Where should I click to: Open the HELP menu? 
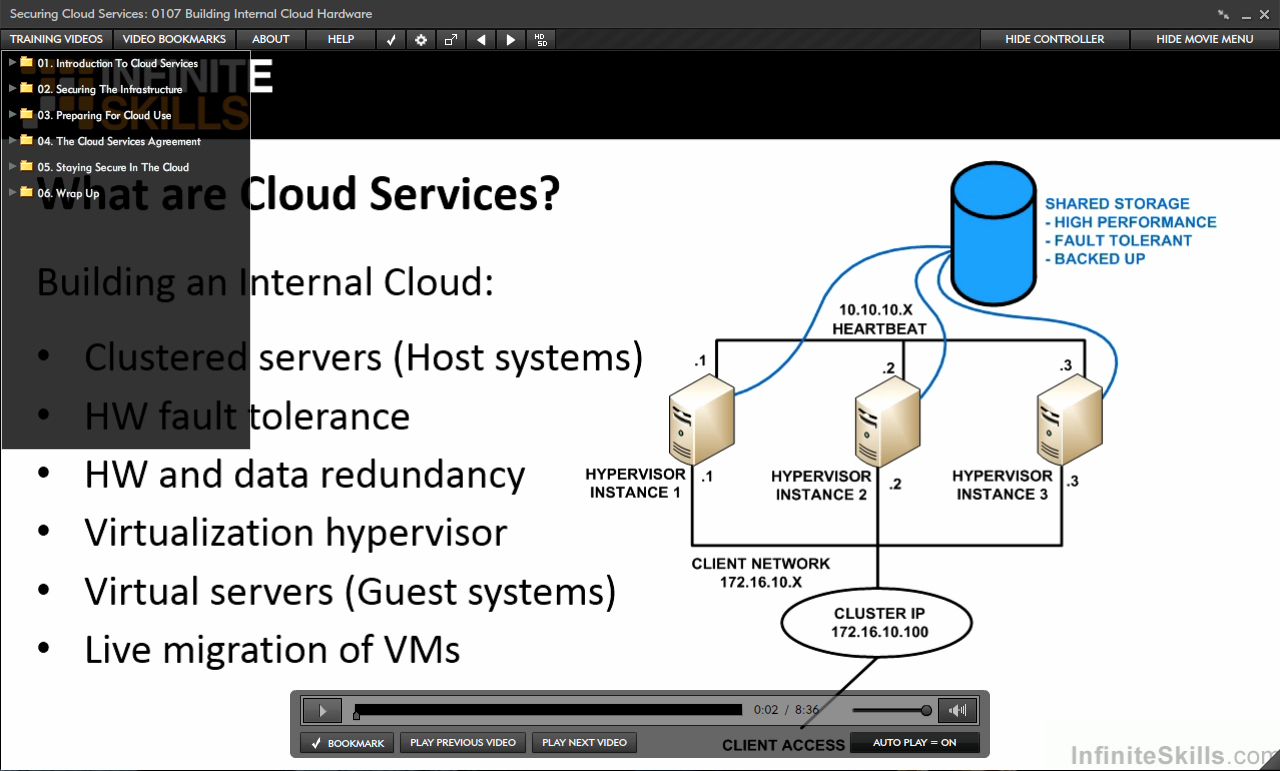(341, 40)
